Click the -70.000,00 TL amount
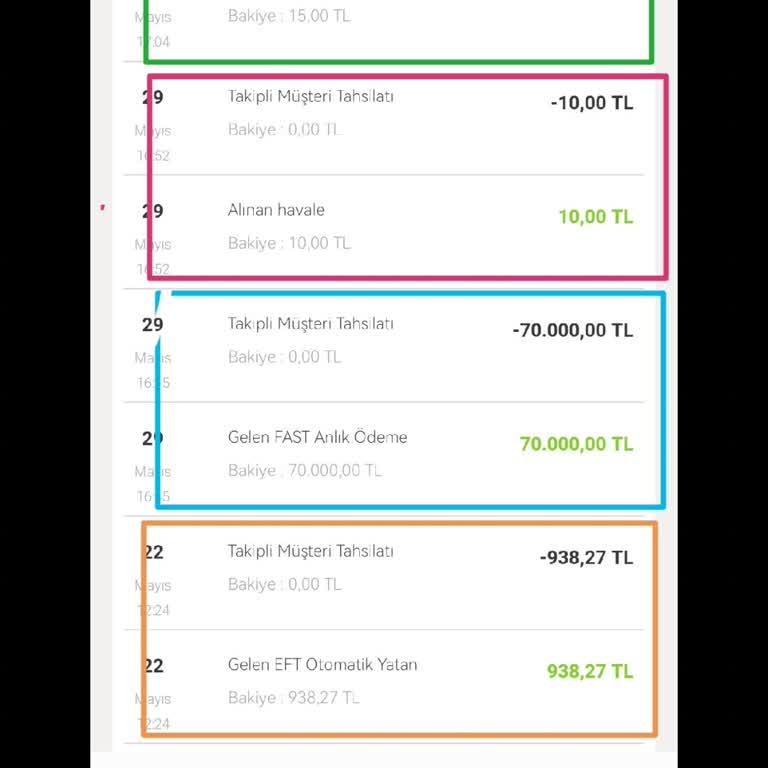This screenshot has width=768, height=768. [572, 330]
